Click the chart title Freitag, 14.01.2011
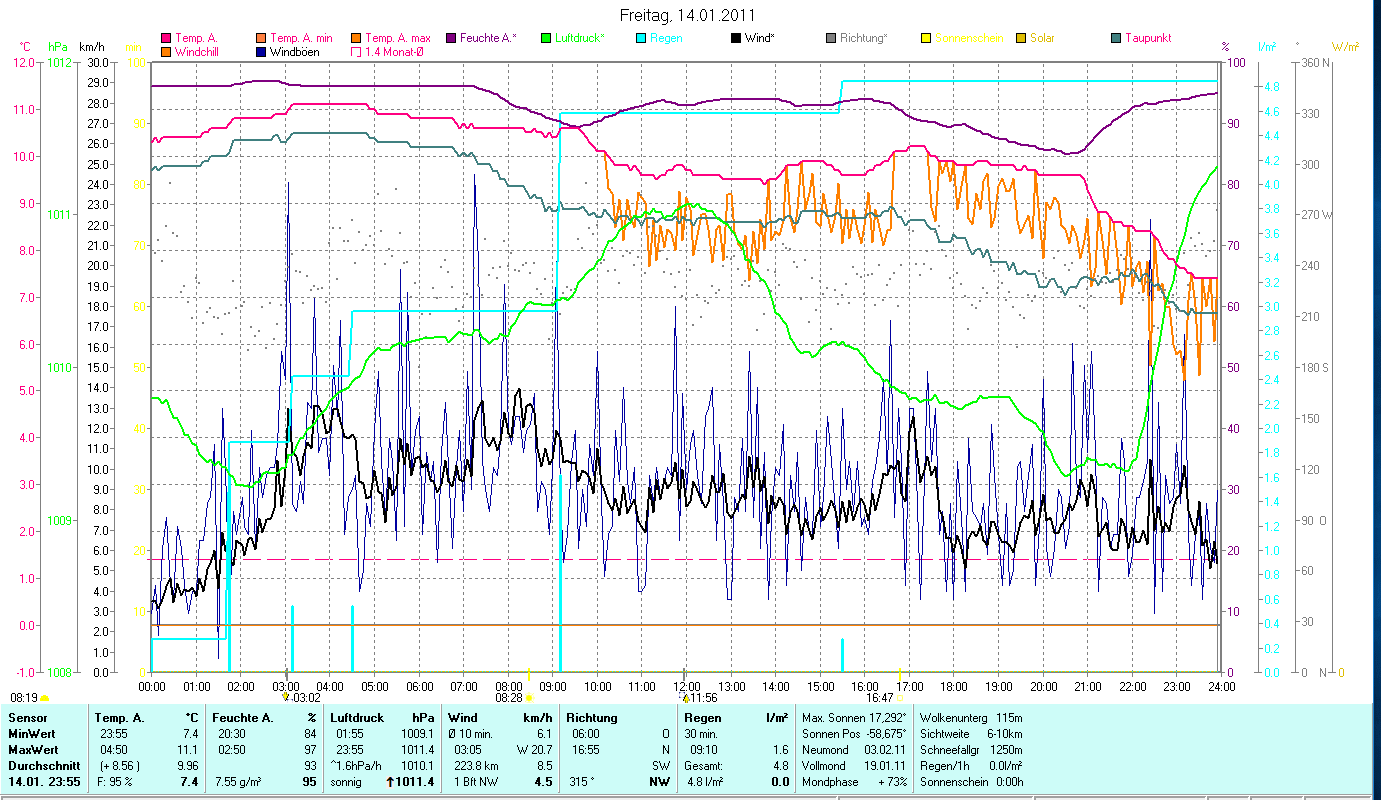Viewport: 1381px width, 800px height. point(688,15)
